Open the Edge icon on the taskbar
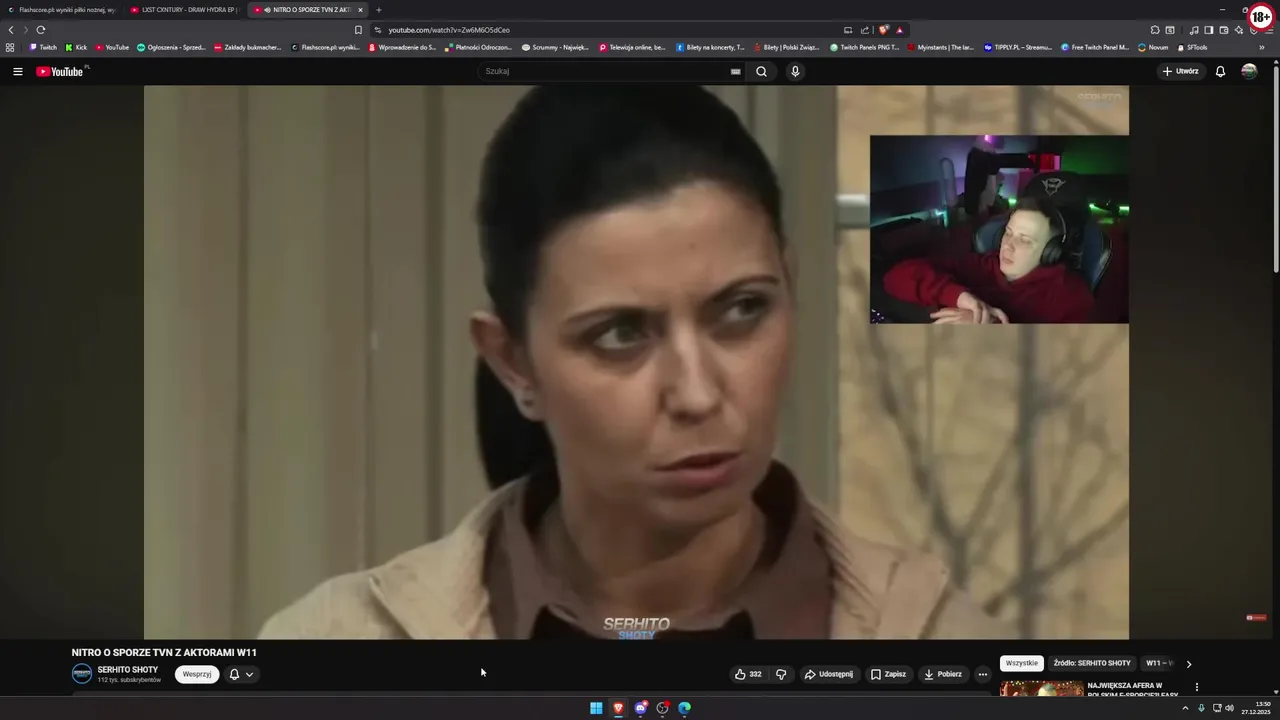The height and width of the screenshot is (720, 1280). point(684,708)
